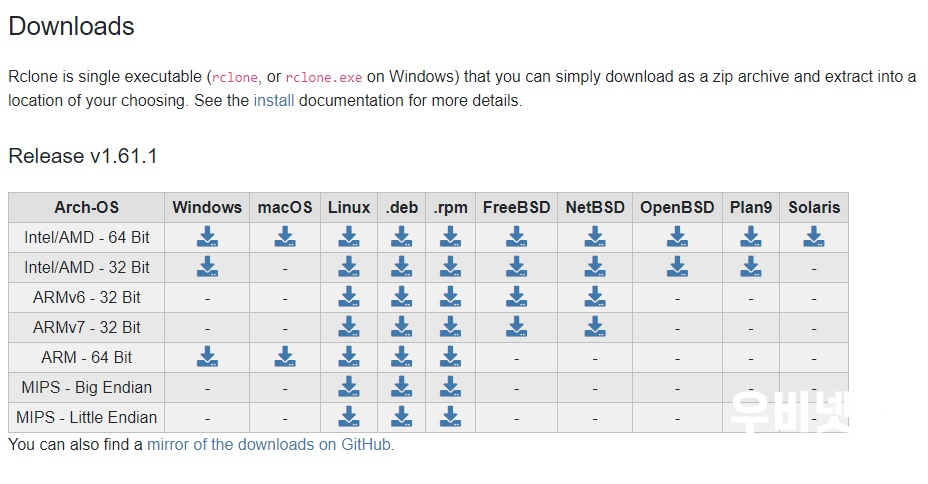
Task: Download FreeBSD Intel/AMD 32 Bit build
Action: click(x=517, y=267)
